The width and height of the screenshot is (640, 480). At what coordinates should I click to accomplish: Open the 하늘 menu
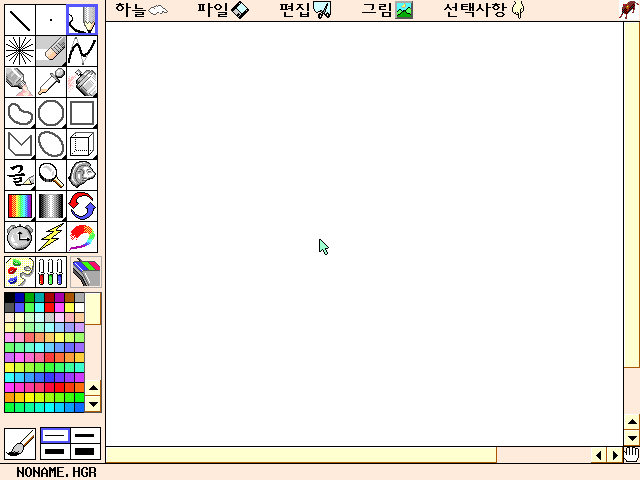pos(141,10)
